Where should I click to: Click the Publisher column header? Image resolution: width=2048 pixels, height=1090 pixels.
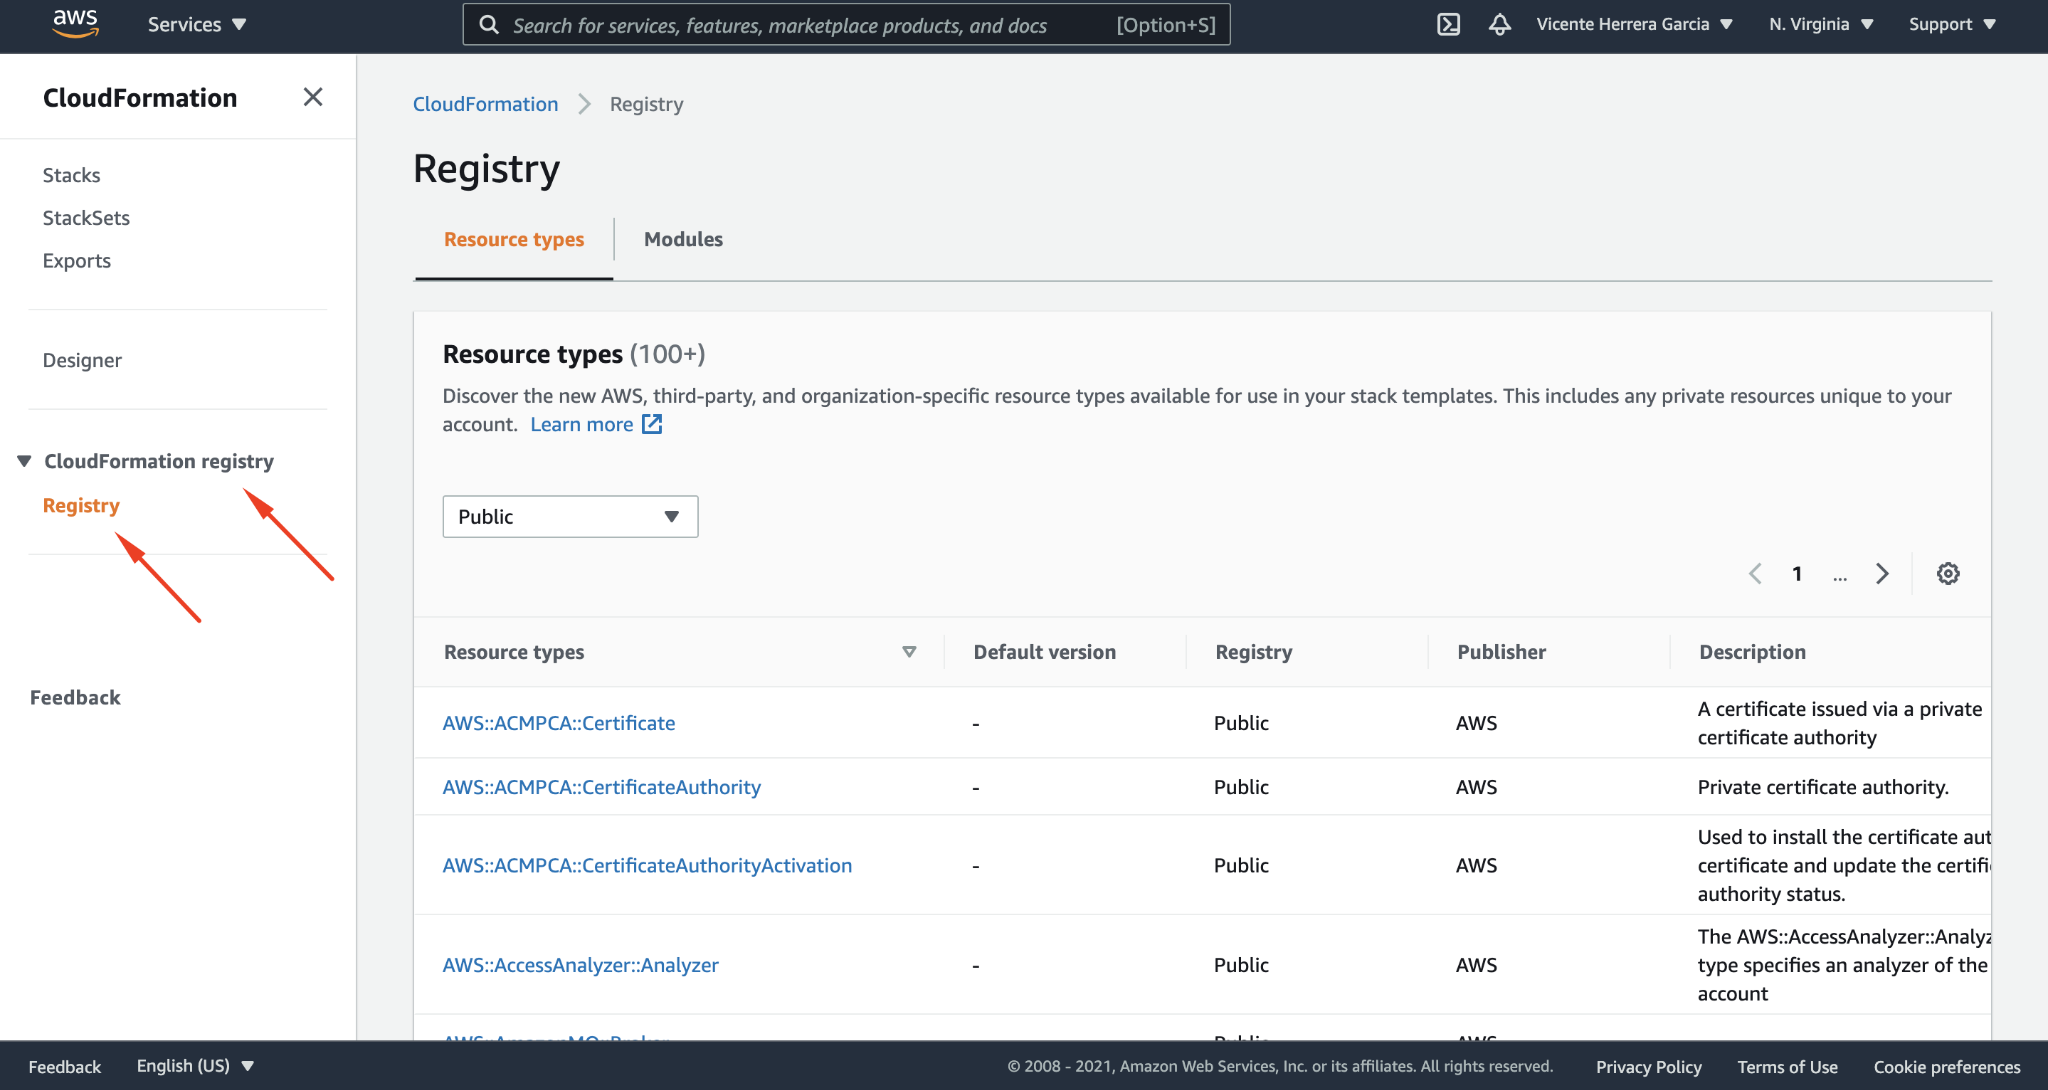coord(1501,652)
